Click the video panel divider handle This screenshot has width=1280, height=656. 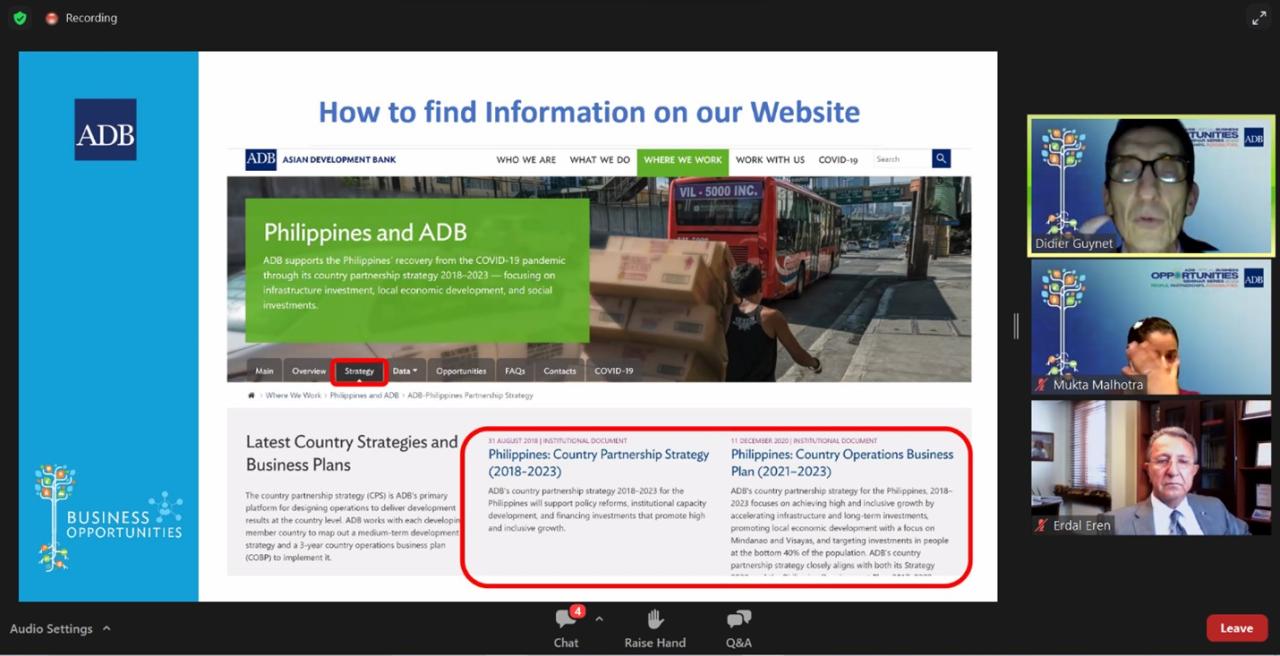(x=1016, y=327)
